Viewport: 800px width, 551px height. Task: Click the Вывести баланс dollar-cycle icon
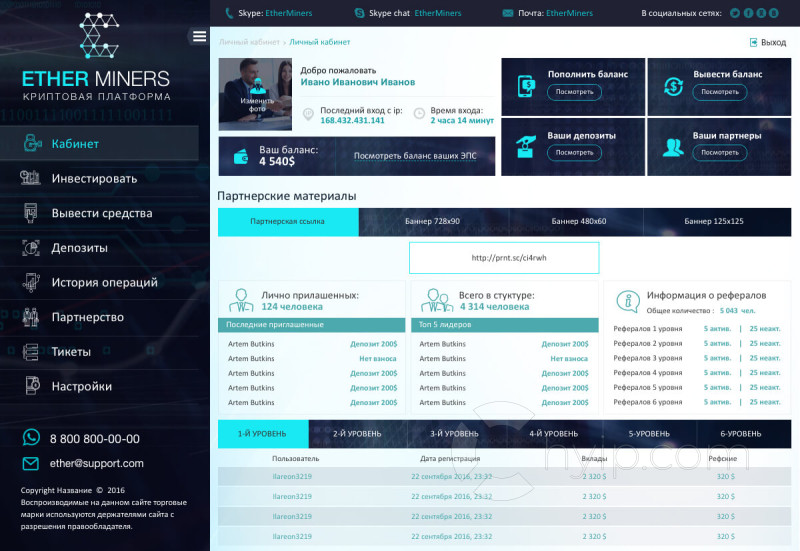(673, 86)
